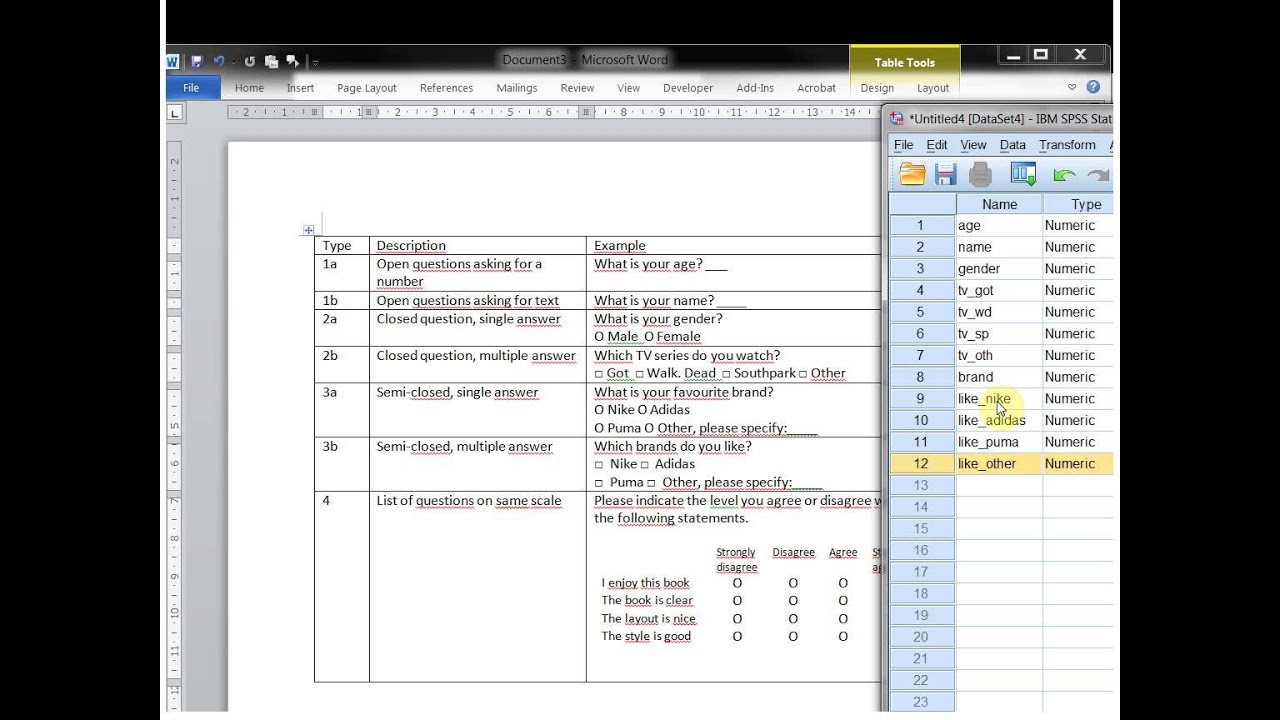Open the SPSS Transform menu
Viewport: 1280px width, 720px height.
pos(1067,145)
